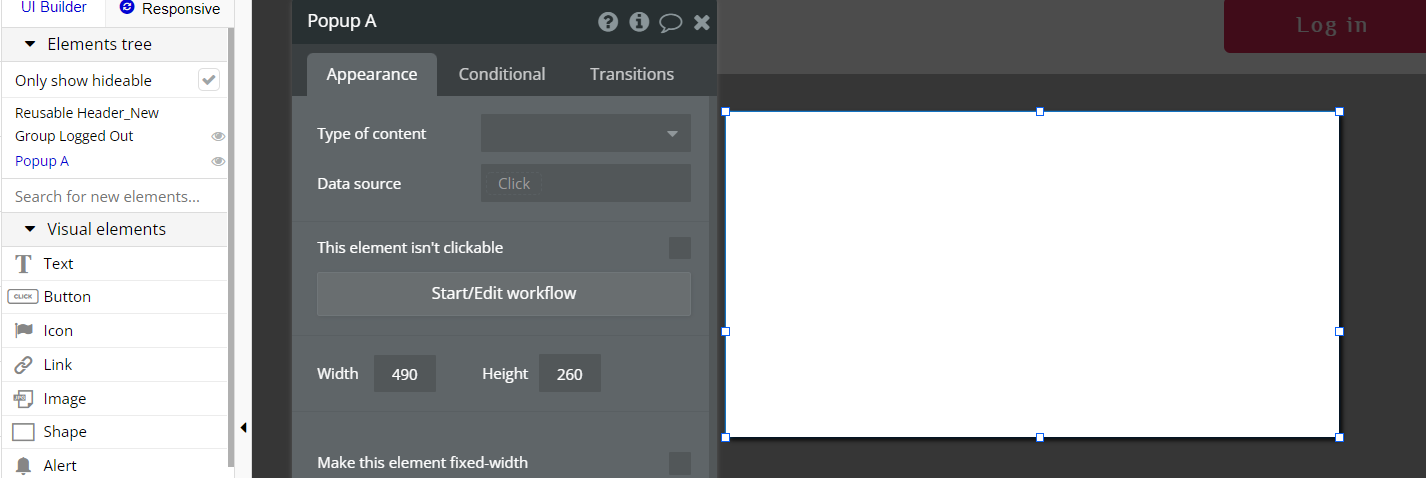The height and width of the screenshot is (478, 1426).
Task: Collapse the Elements tree section
Action: coord(29,44)
